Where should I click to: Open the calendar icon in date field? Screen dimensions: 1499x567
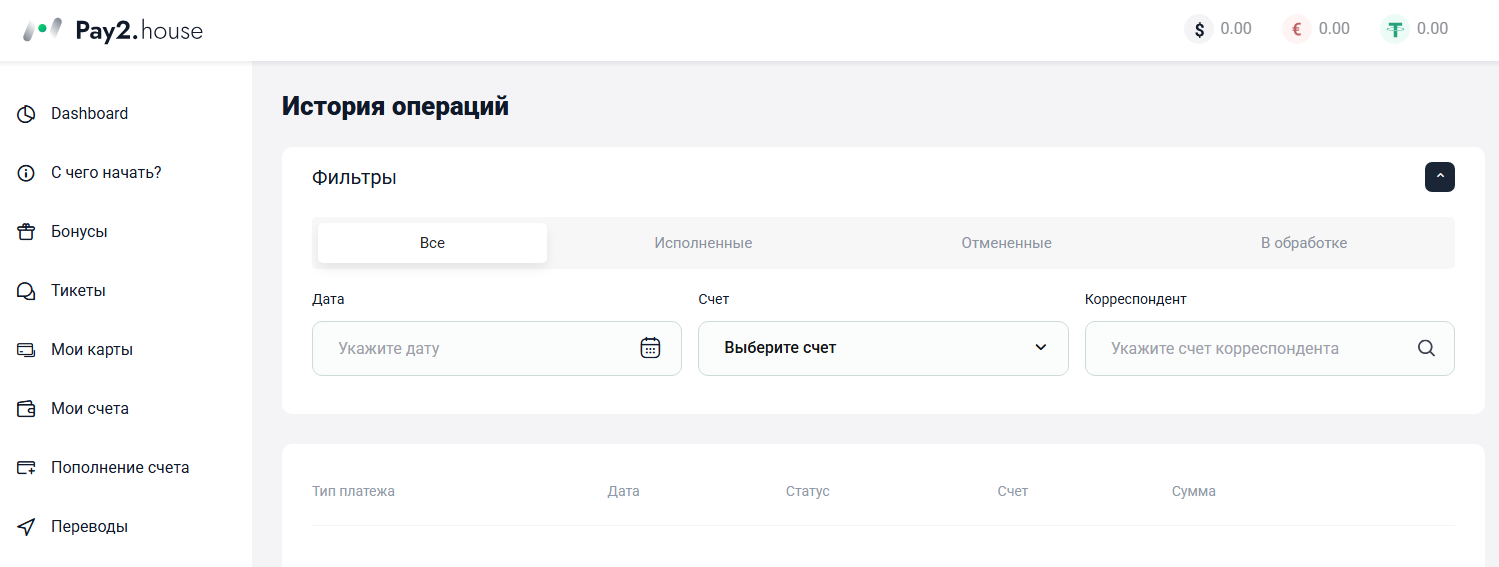tap(650, 348)
